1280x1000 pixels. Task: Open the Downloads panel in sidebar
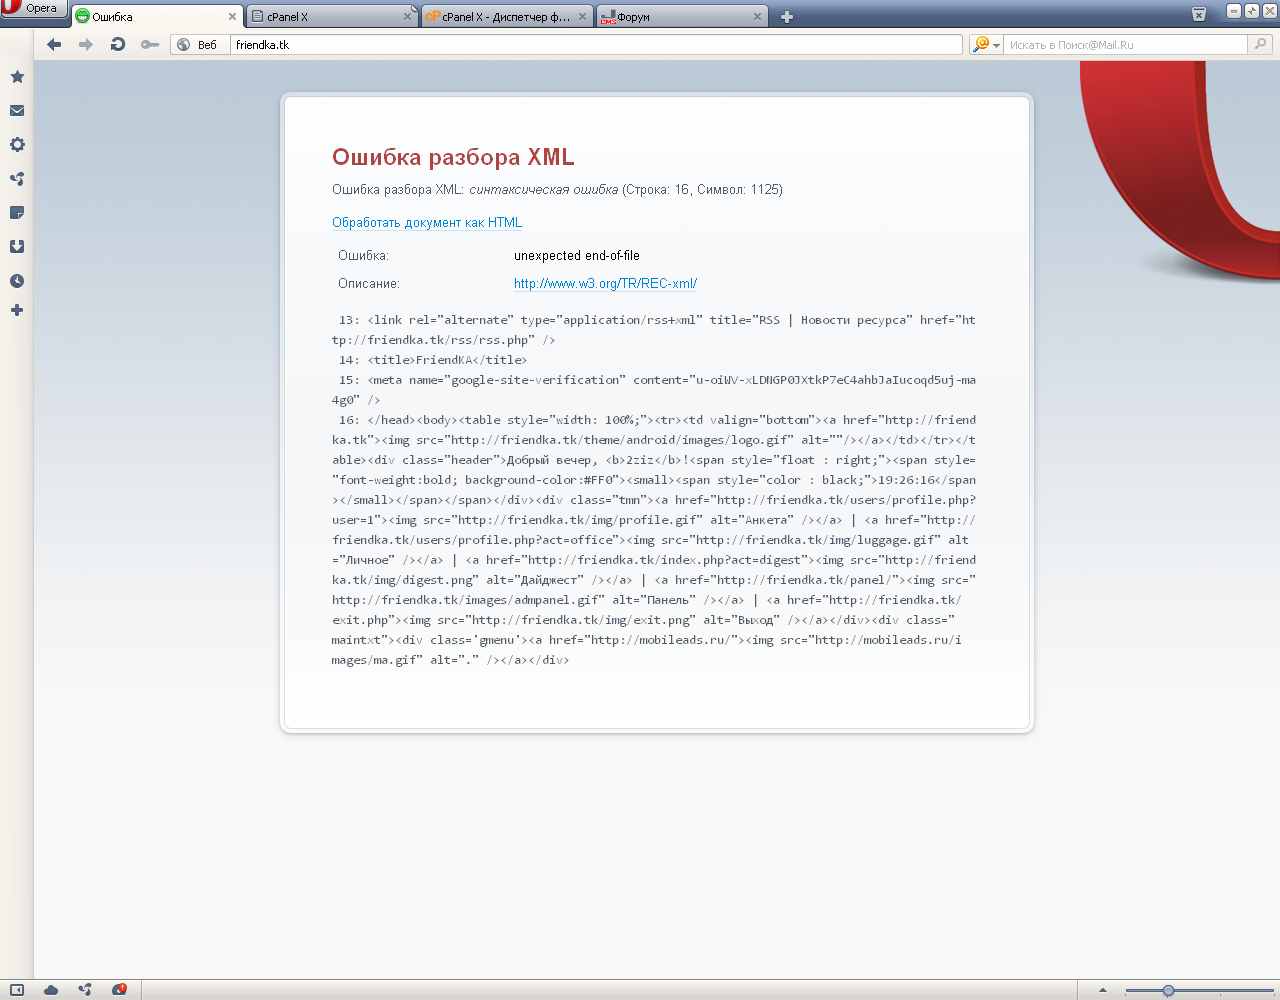(x=17, y=247)
